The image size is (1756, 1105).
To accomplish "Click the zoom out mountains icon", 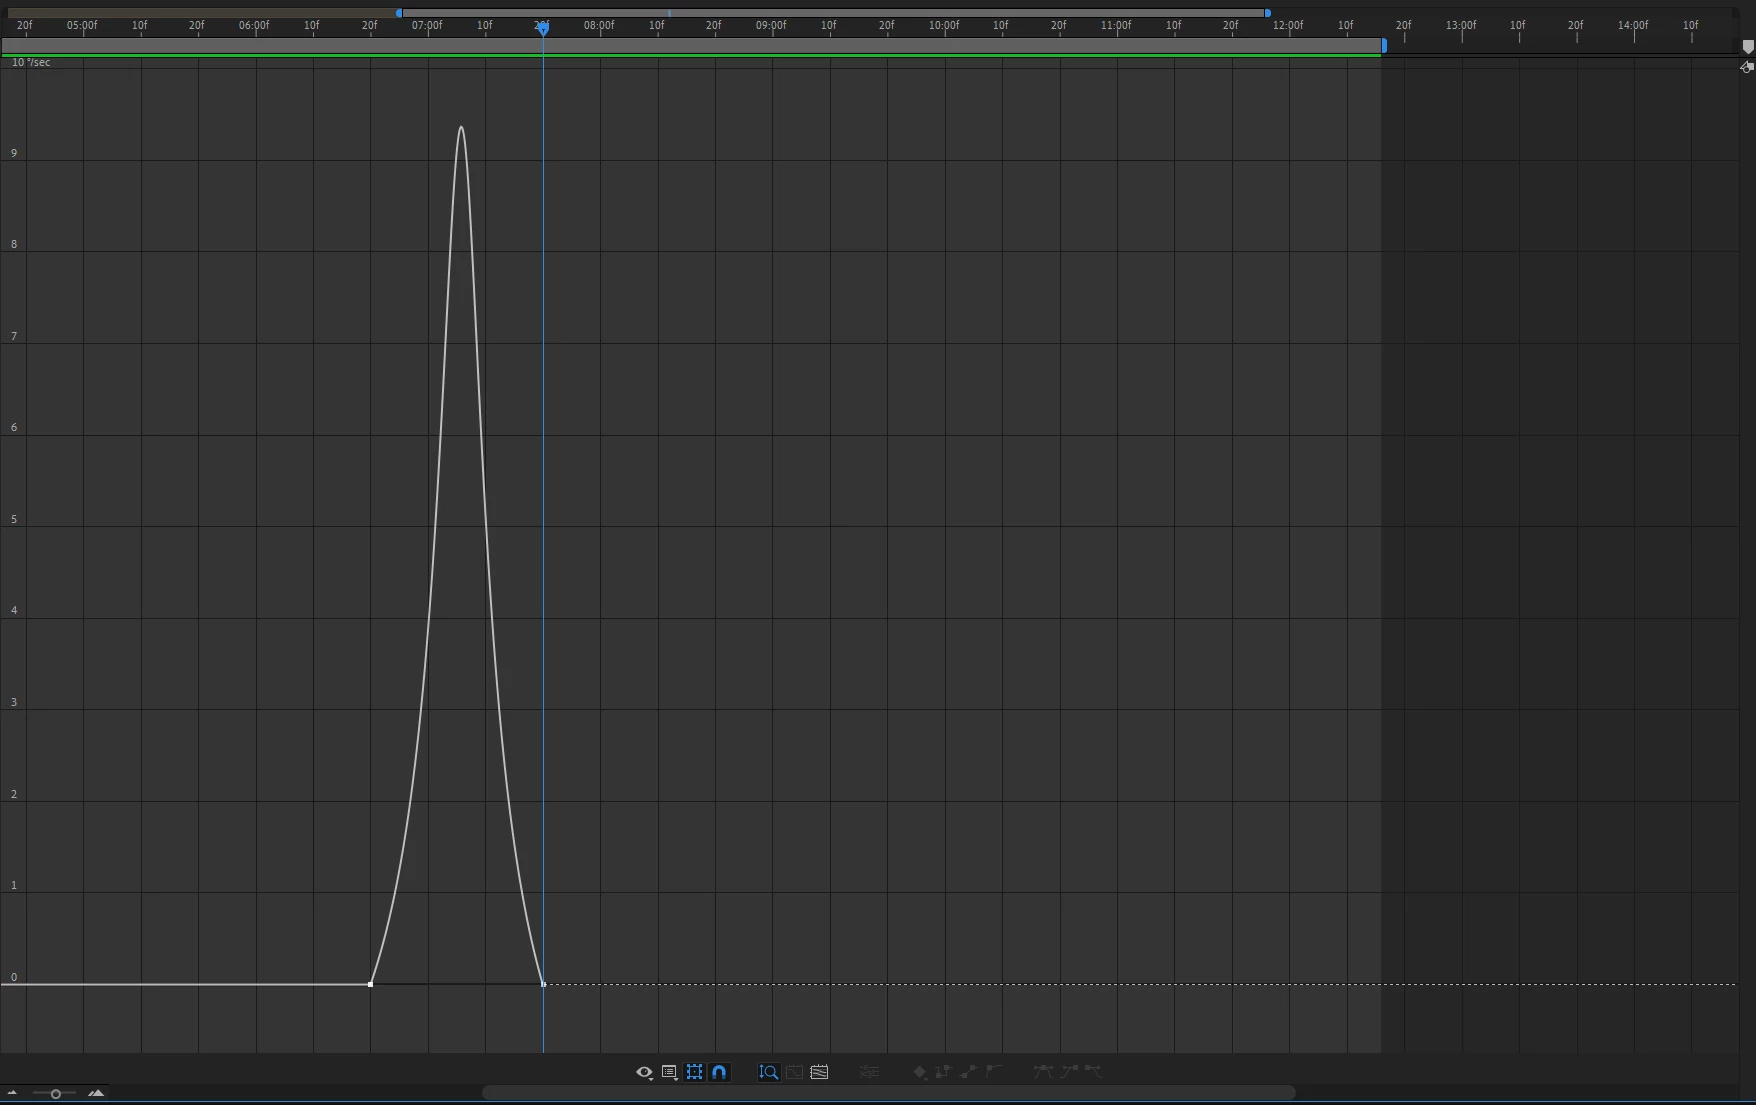I will click(x=12, y=1093).
